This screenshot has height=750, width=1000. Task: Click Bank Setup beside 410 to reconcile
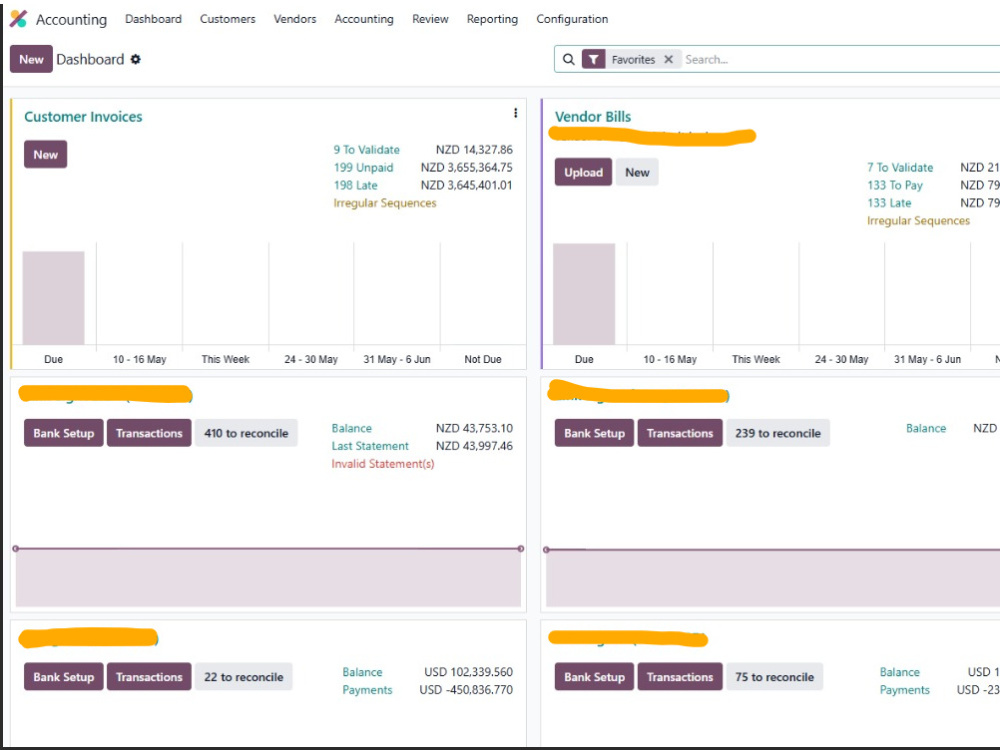click(64, 433)
